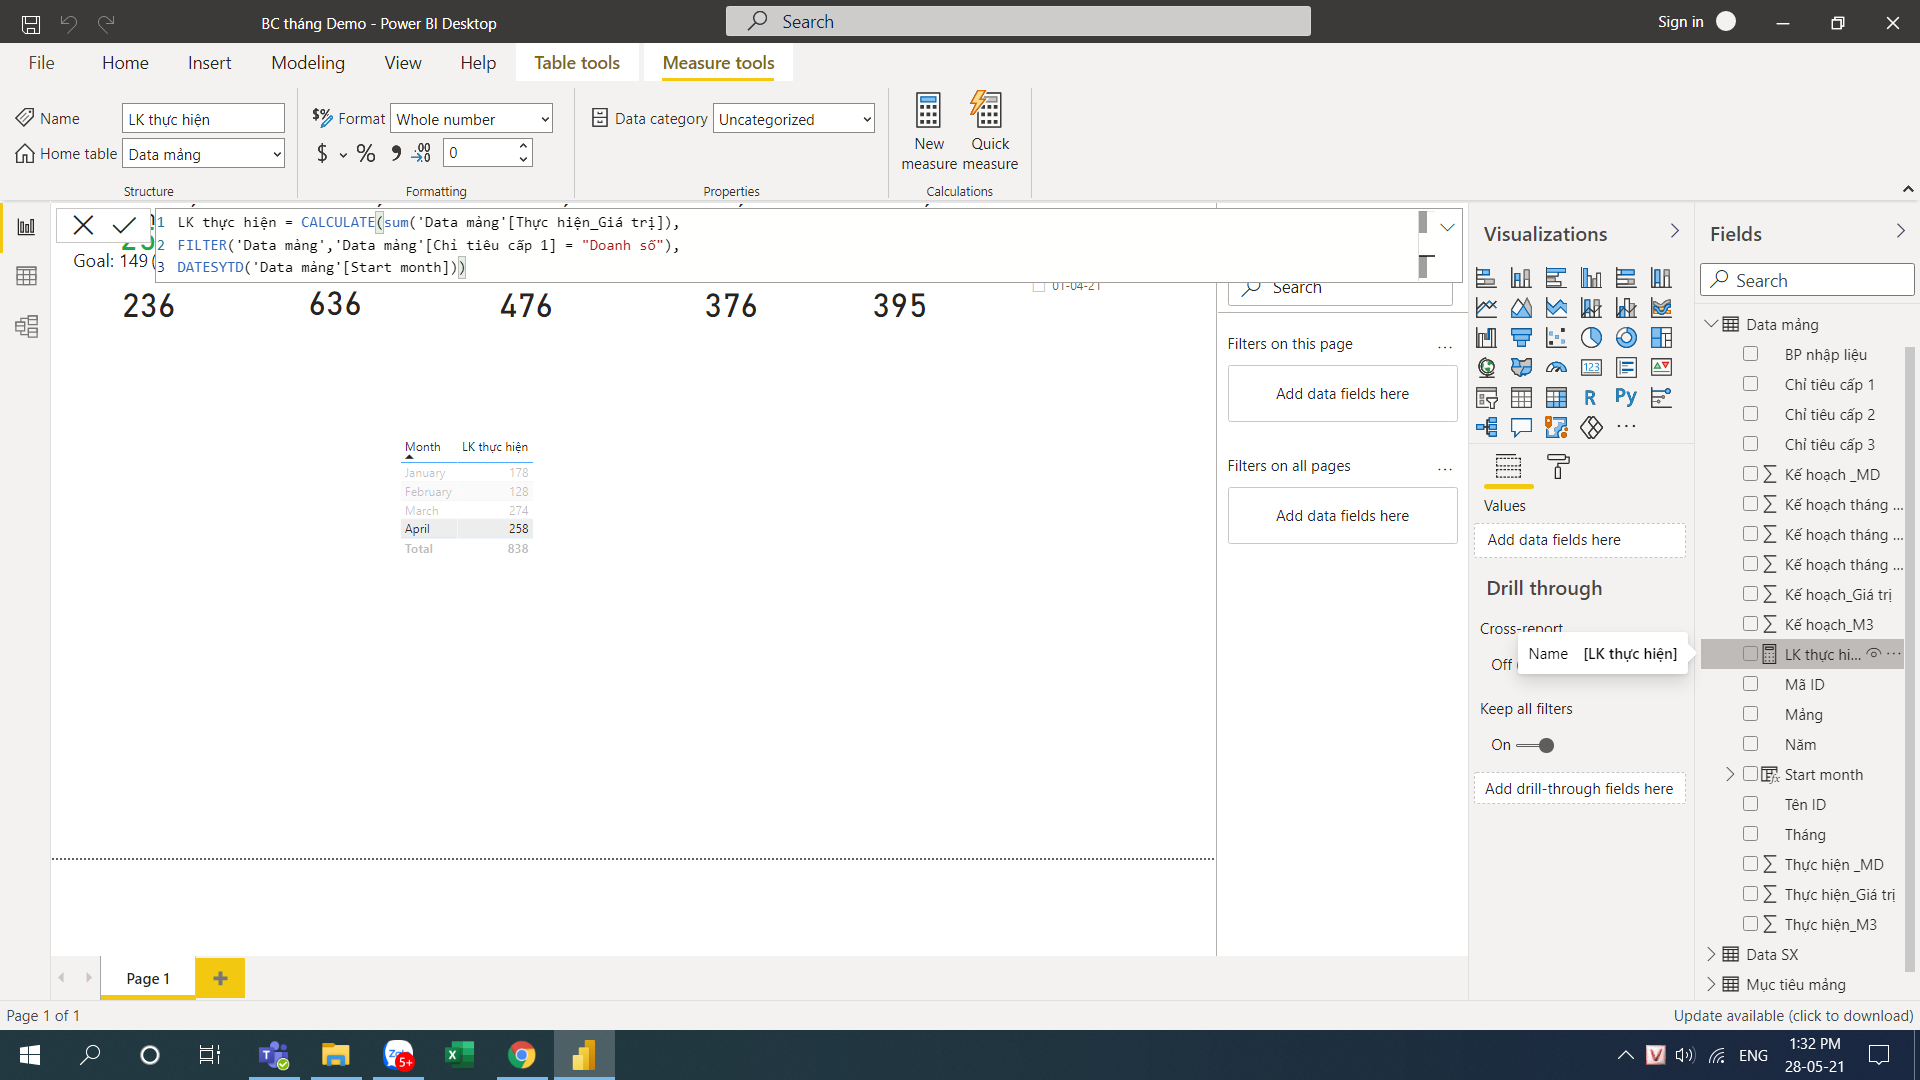Add a decomposition tree visual
Viewport: 1920px width, 1080px height.
[1486, 428]
